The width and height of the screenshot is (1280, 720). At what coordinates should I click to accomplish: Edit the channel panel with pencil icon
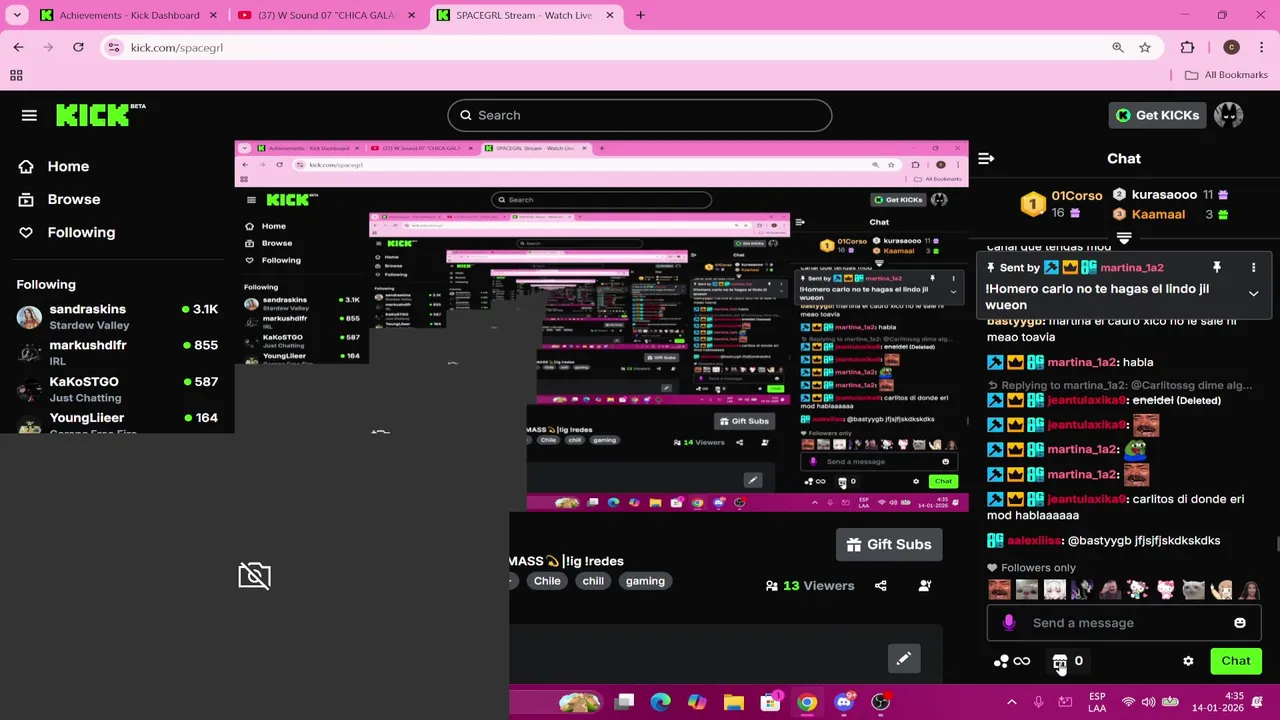[x=904, y=659]
